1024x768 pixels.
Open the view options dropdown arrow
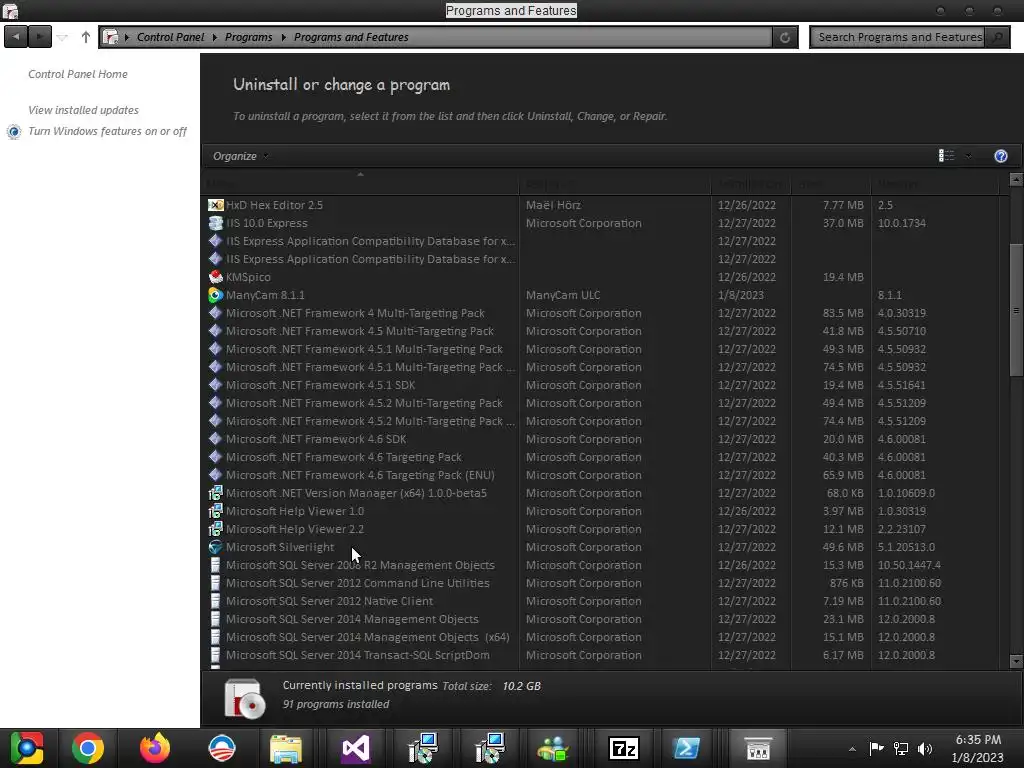(x=968, y=156)
